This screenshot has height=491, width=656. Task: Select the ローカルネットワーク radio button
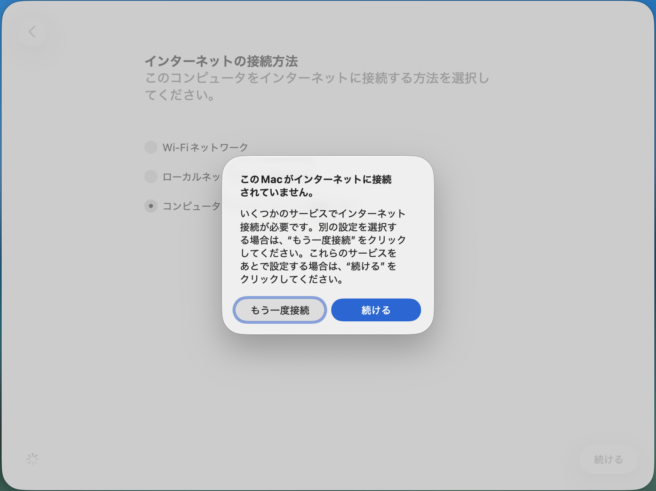[x=151, y=176]
